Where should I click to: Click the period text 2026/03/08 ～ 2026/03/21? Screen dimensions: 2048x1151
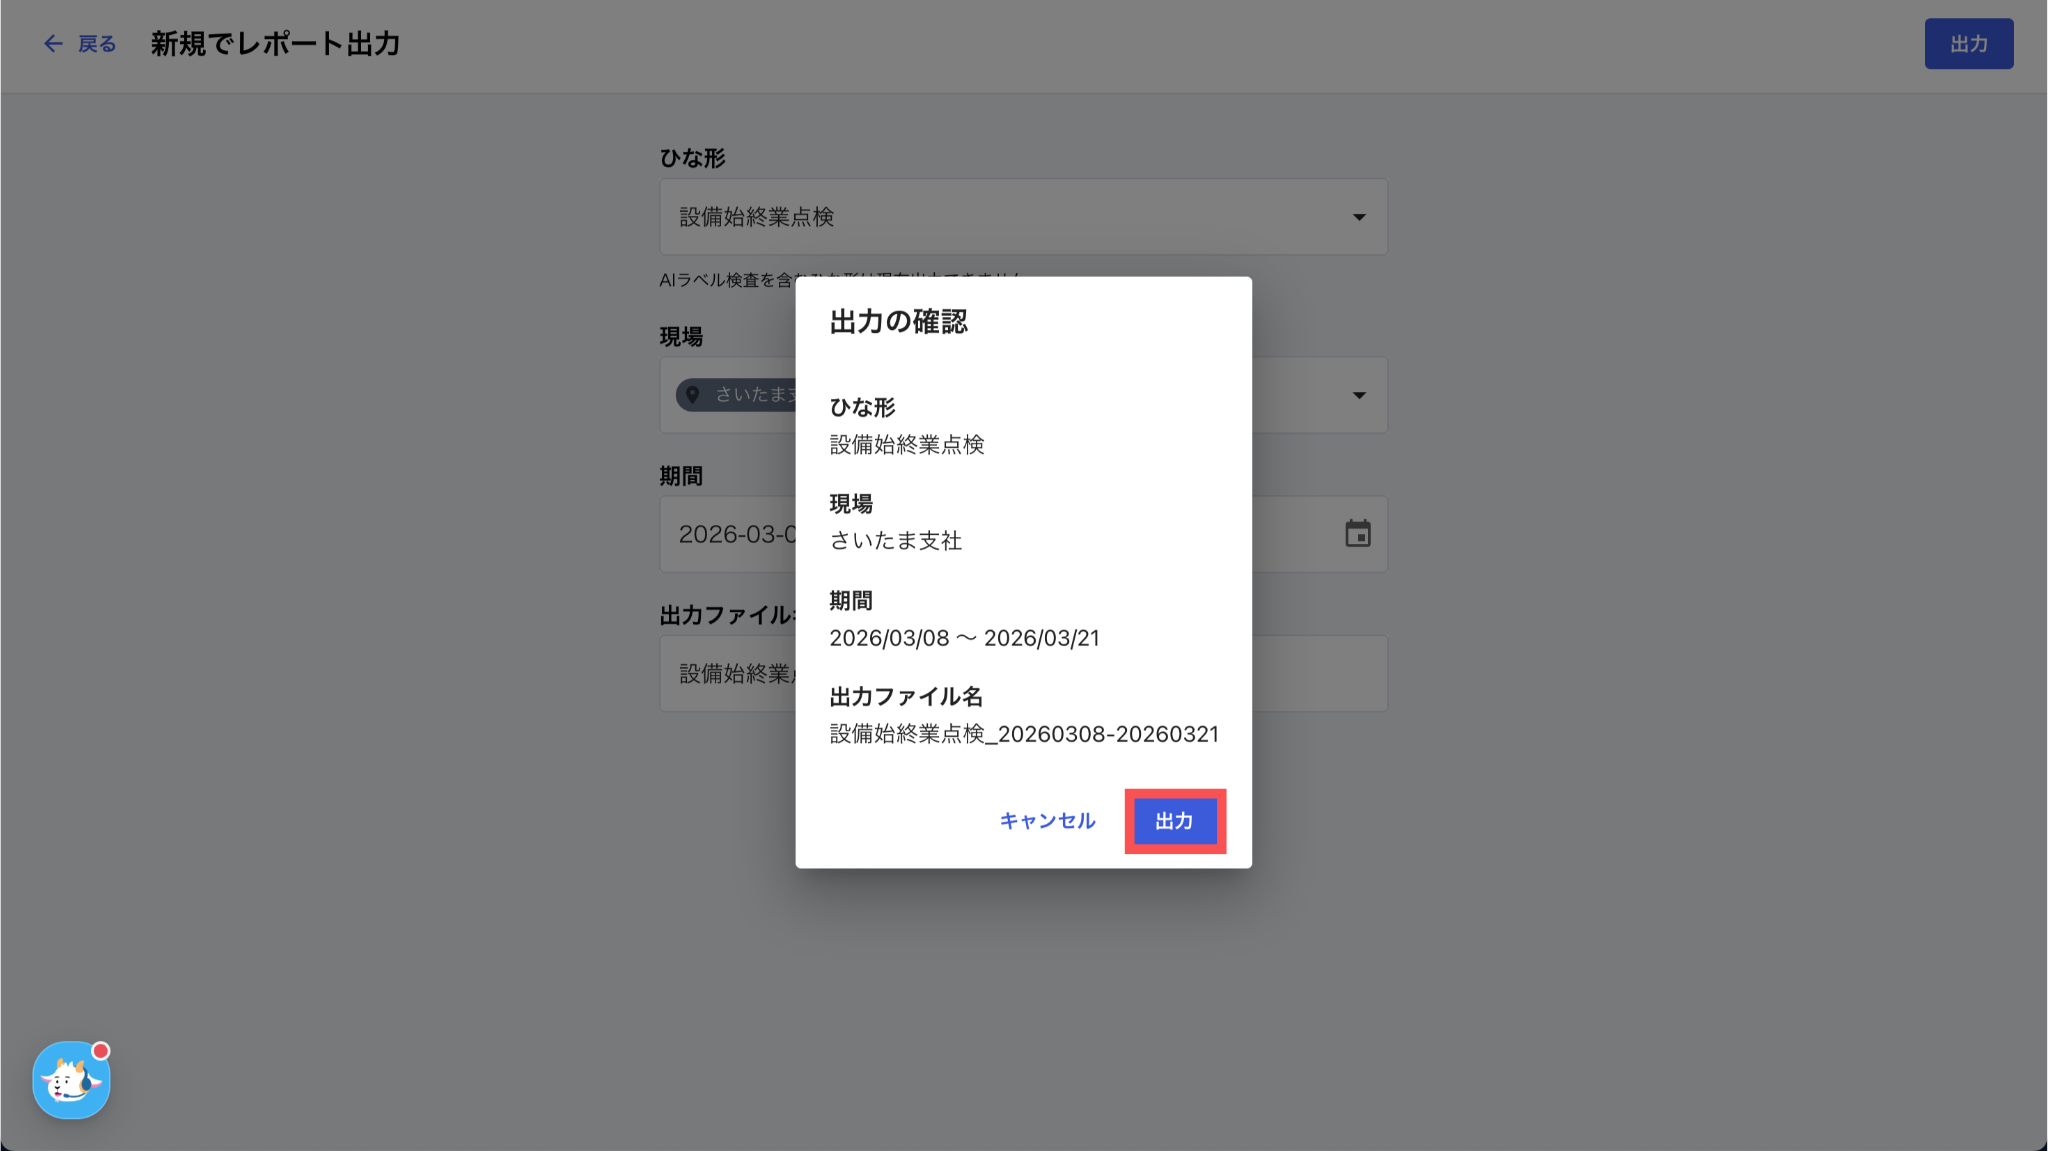click(x=964, y=638)
